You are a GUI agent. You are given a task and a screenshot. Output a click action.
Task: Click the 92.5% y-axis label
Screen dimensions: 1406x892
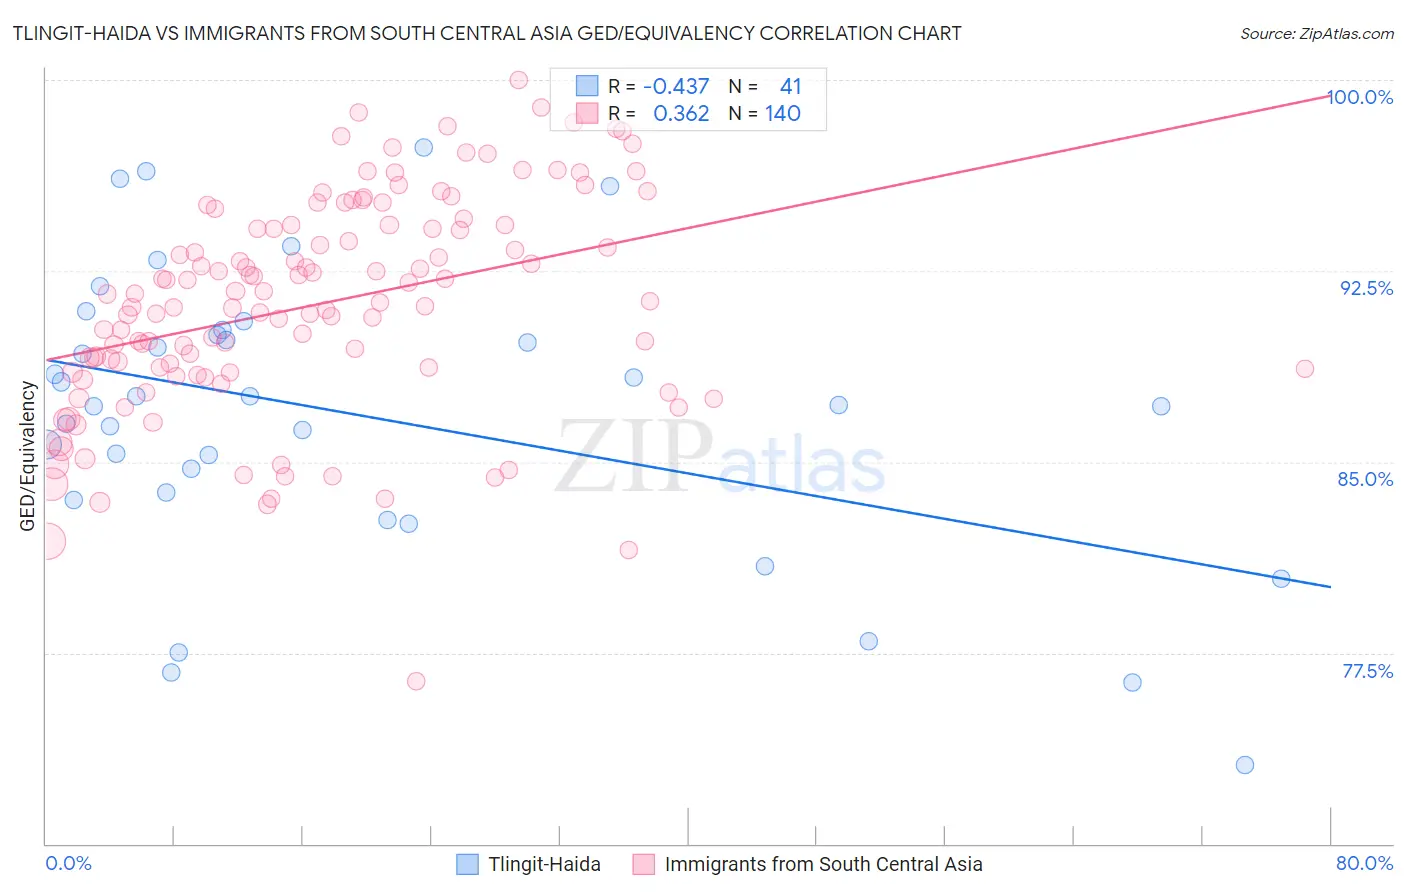1367,288
